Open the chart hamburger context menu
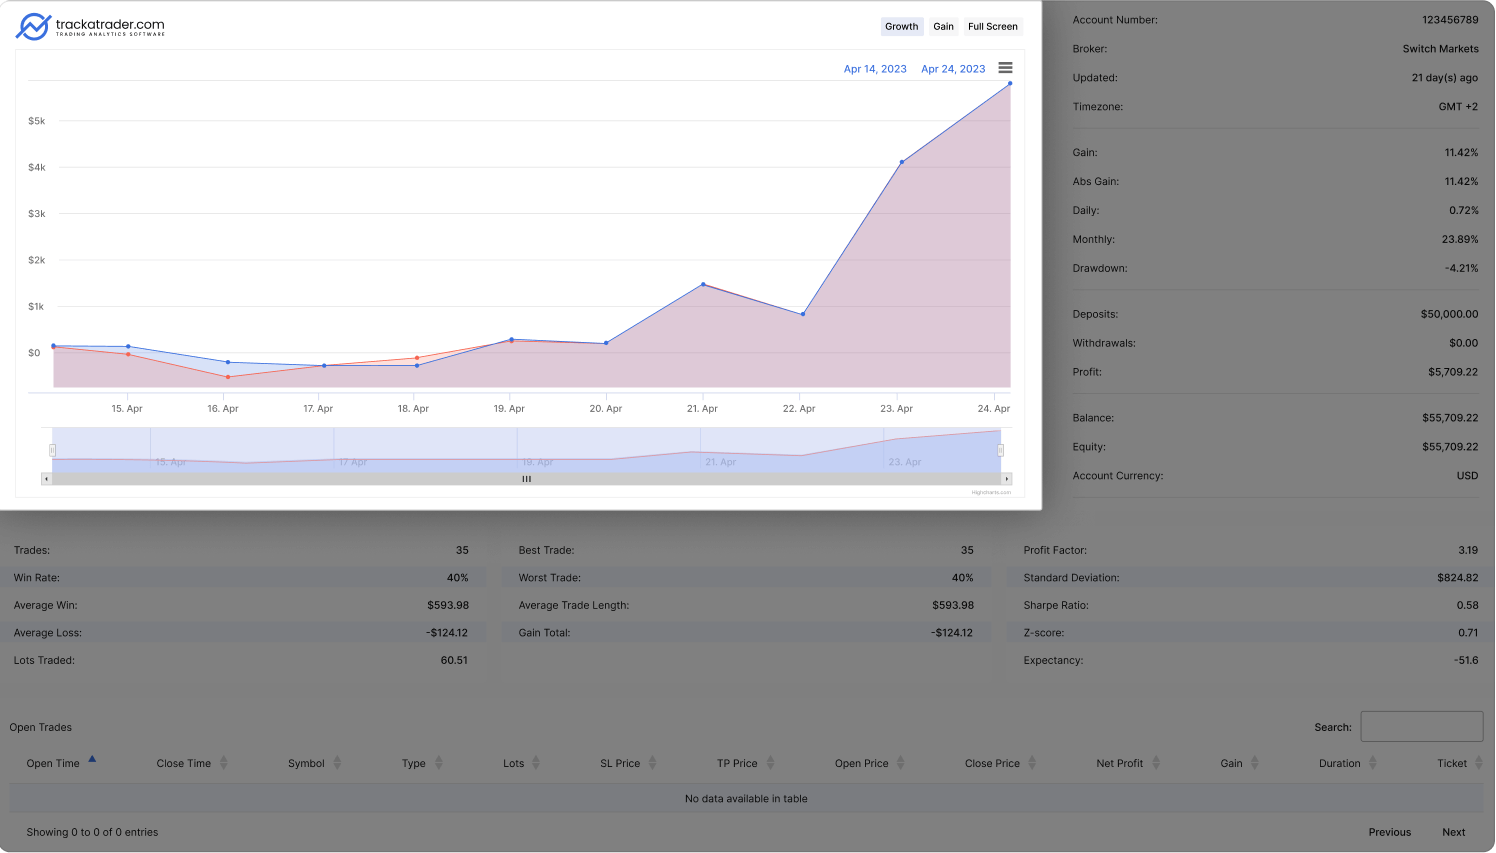The image size is (1496, 853). pyautogui.click(x=1005, y=68)
